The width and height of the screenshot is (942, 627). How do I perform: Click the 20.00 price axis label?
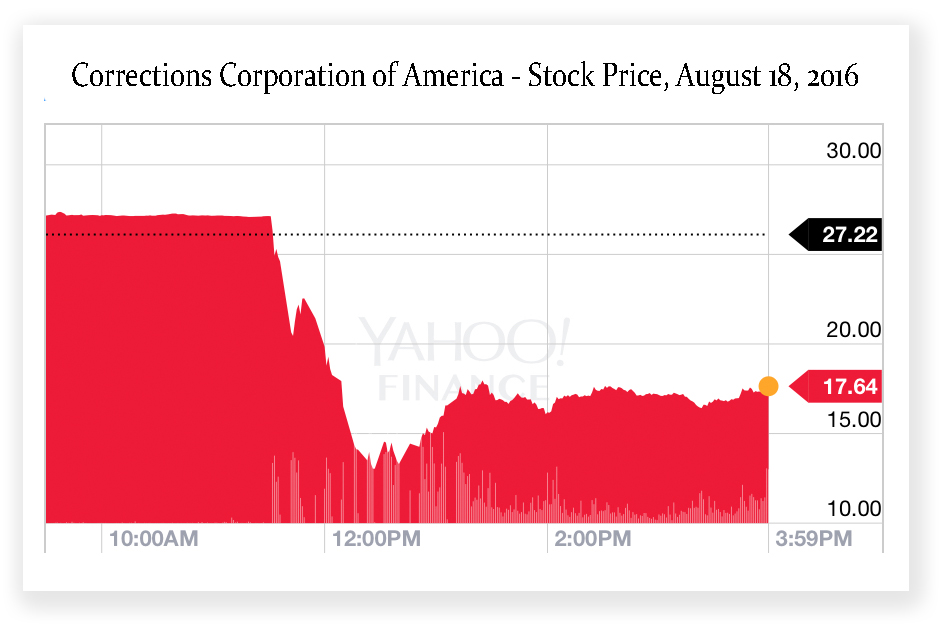pyautogui.click(x=853, y=330)
